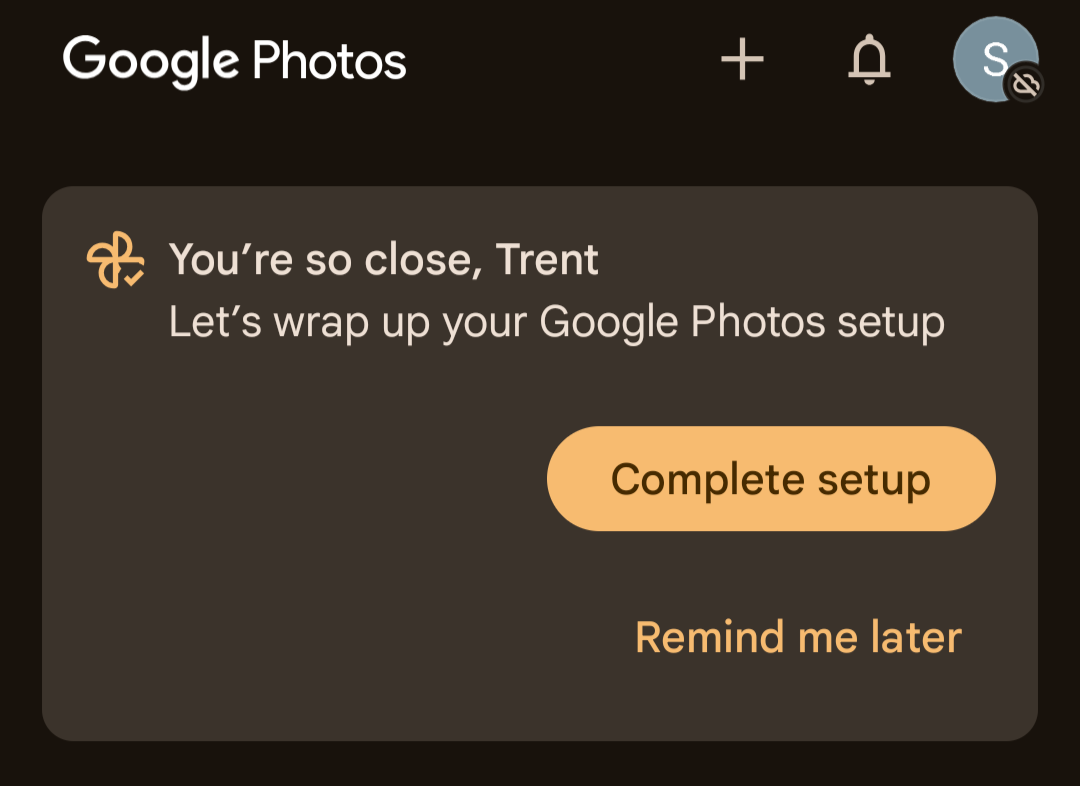Image resolution: width=1080 pixels, height=786 pixels.
Task: Tap the backup-off cloud badge on avatar
Action: (x=1025, y=85)
